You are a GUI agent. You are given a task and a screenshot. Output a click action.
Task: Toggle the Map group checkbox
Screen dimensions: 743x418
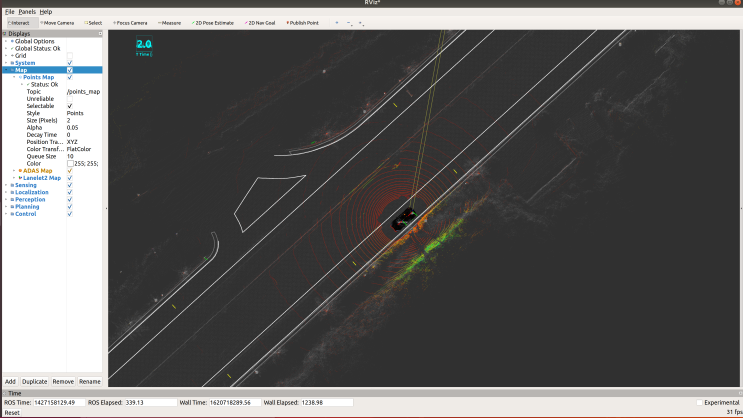tap(70, 70)
